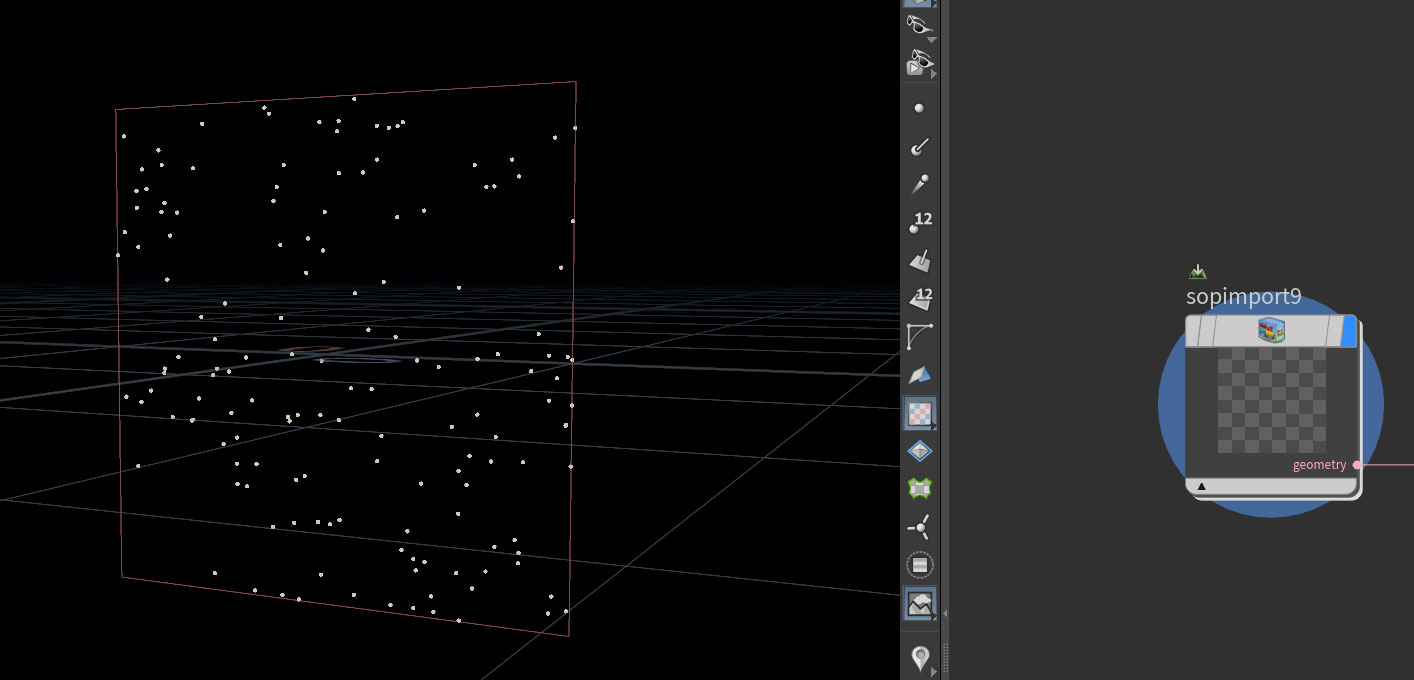Toggle the green outlined display option

click(920, 489)
